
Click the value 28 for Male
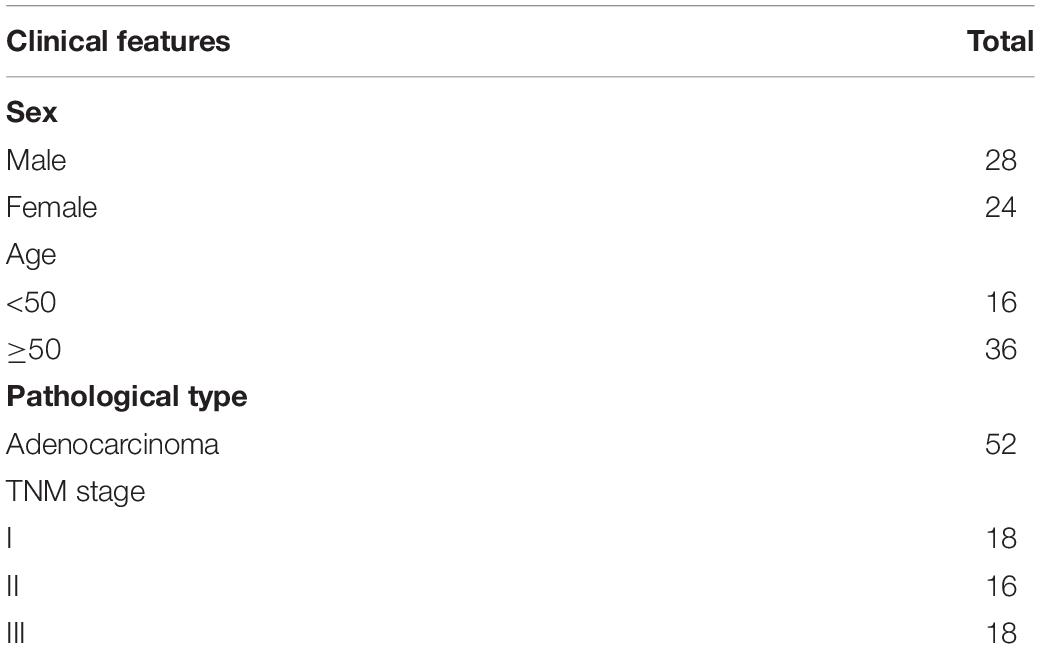1001,161
